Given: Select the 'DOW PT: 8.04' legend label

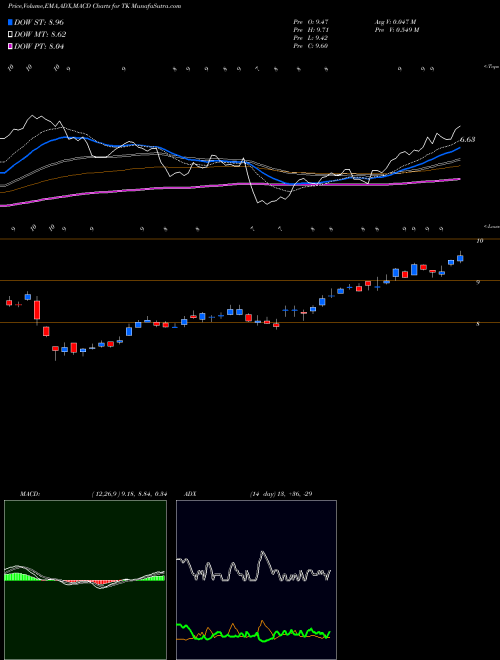Looking at the screenshot, I should point(39,47).
